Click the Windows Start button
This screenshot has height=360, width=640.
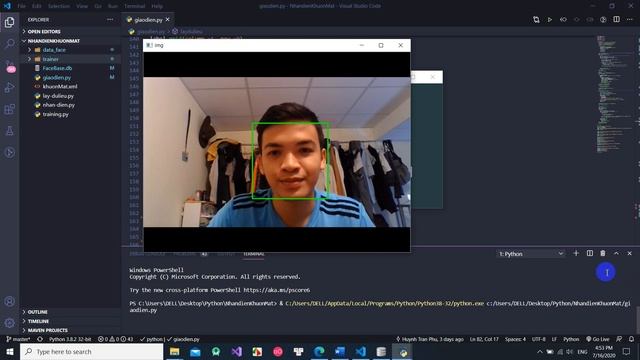10,351
